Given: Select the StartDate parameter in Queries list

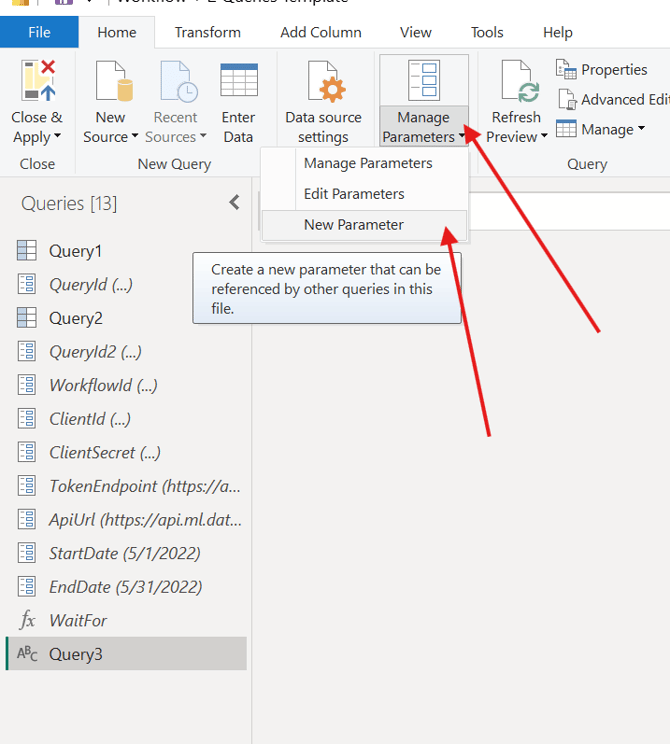Looking at the screenshot, I should (124, 553).
